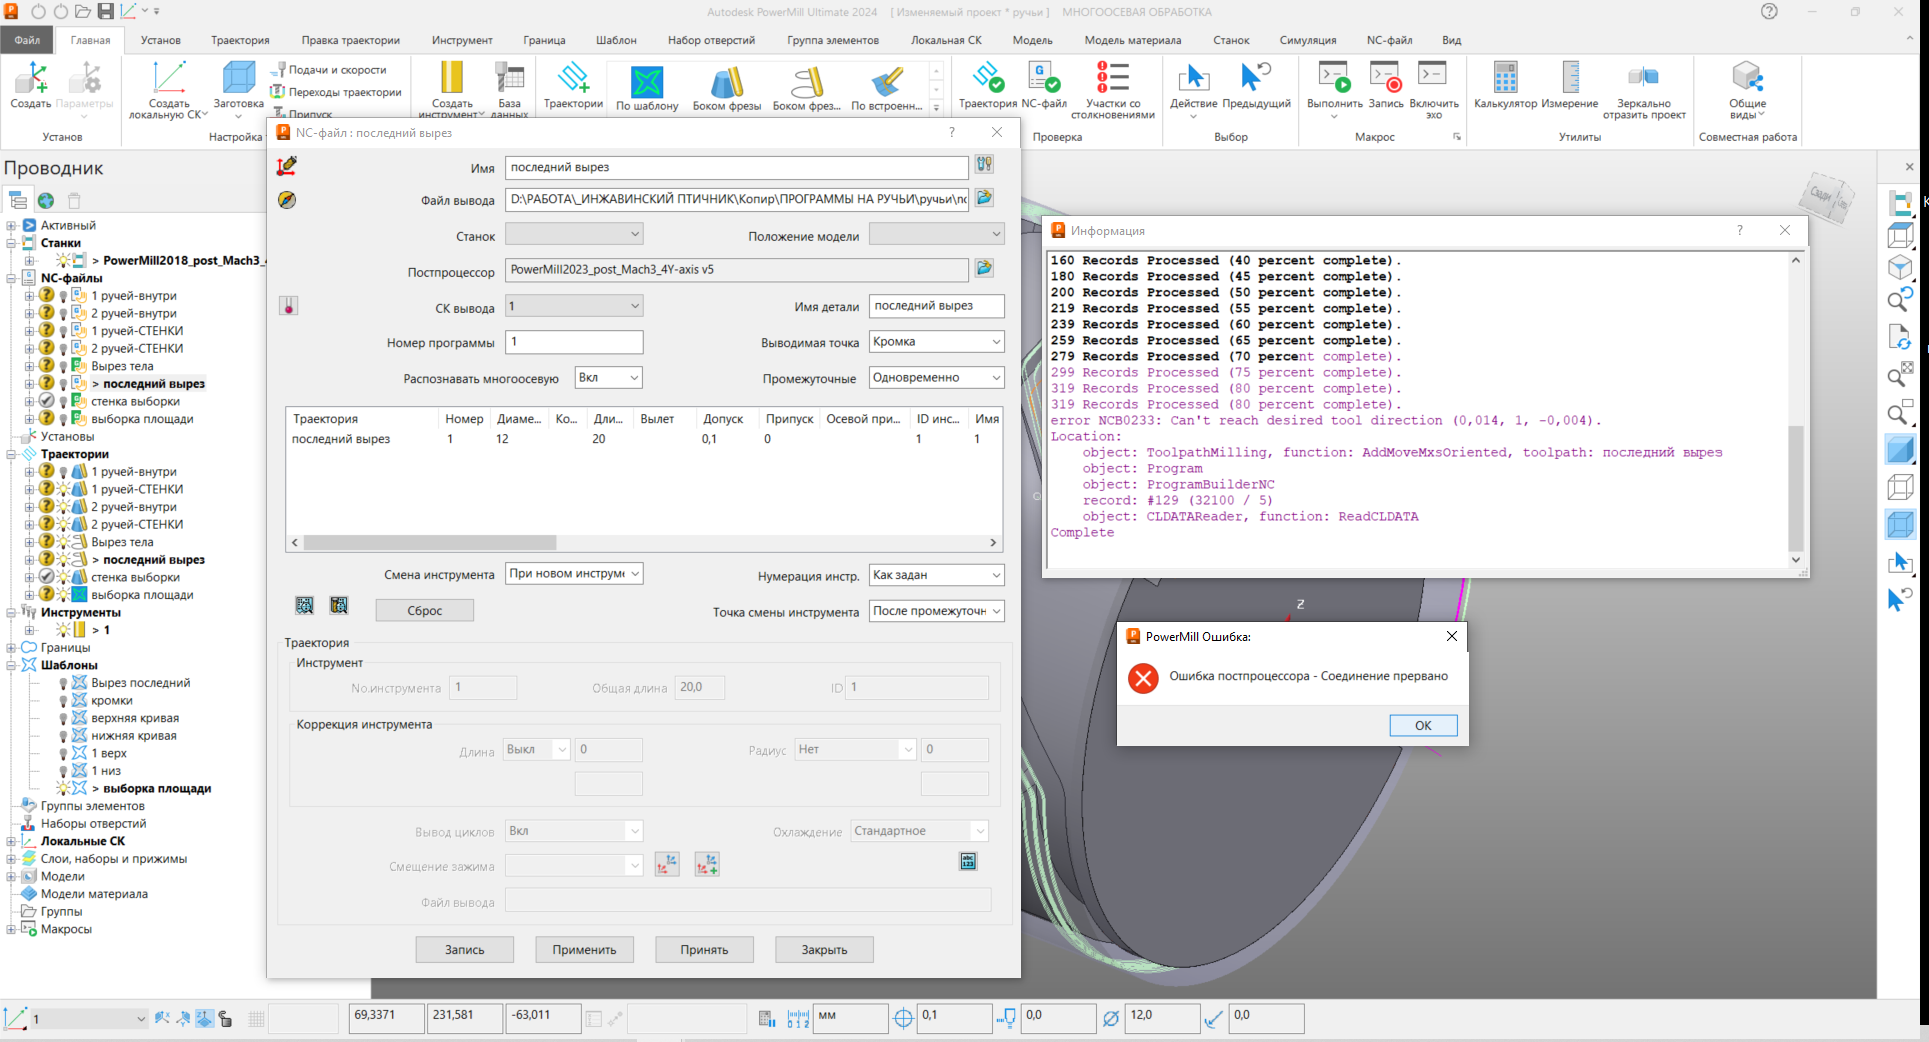1929x1042 pixels.
Task: Click Участки со столкновениями icon
Action: (1112, 77)
